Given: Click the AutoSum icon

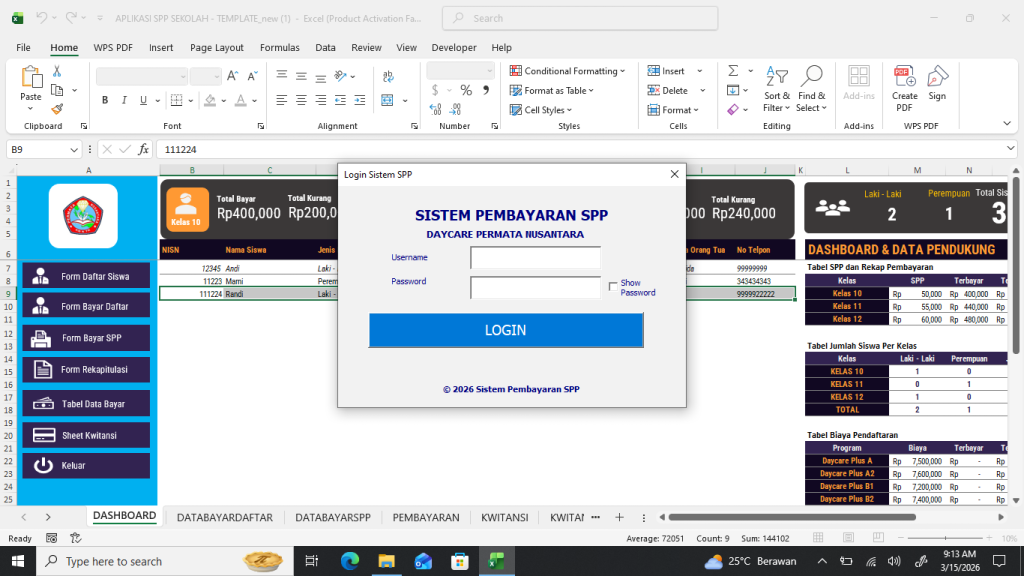Looking at the screenshot, I should click(x=733, y=69).
